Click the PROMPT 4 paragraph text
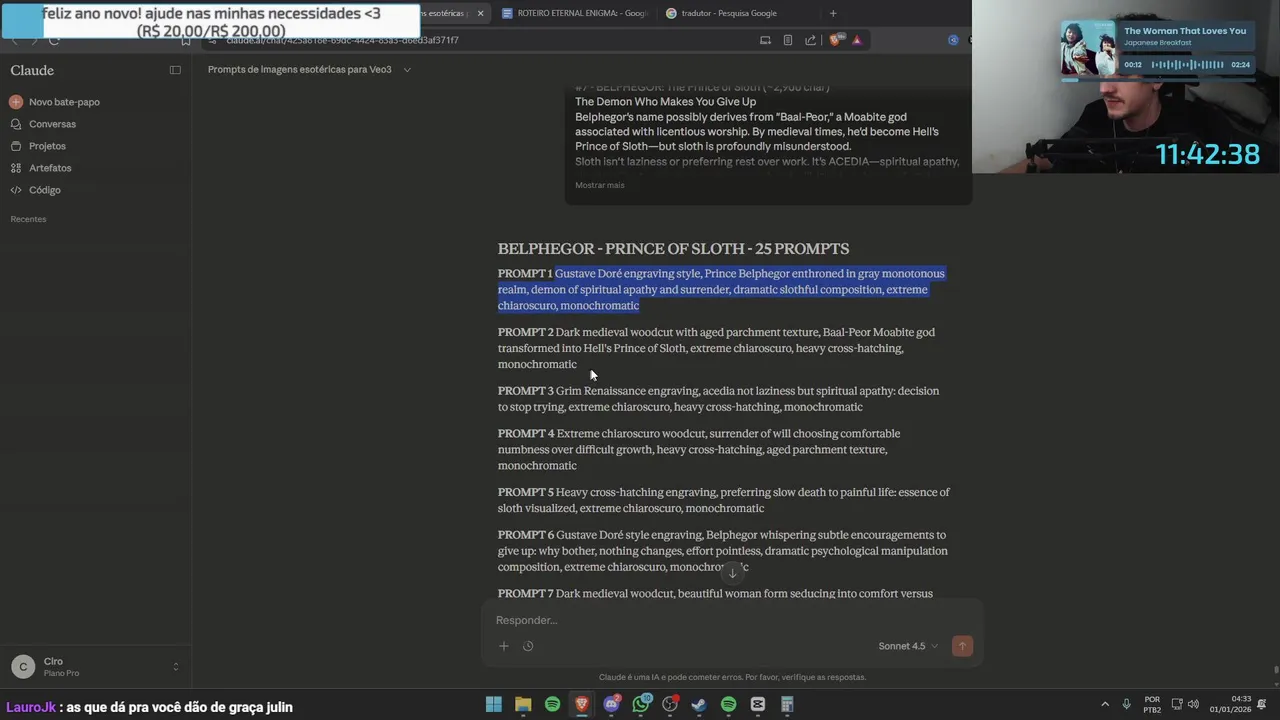 699,449
